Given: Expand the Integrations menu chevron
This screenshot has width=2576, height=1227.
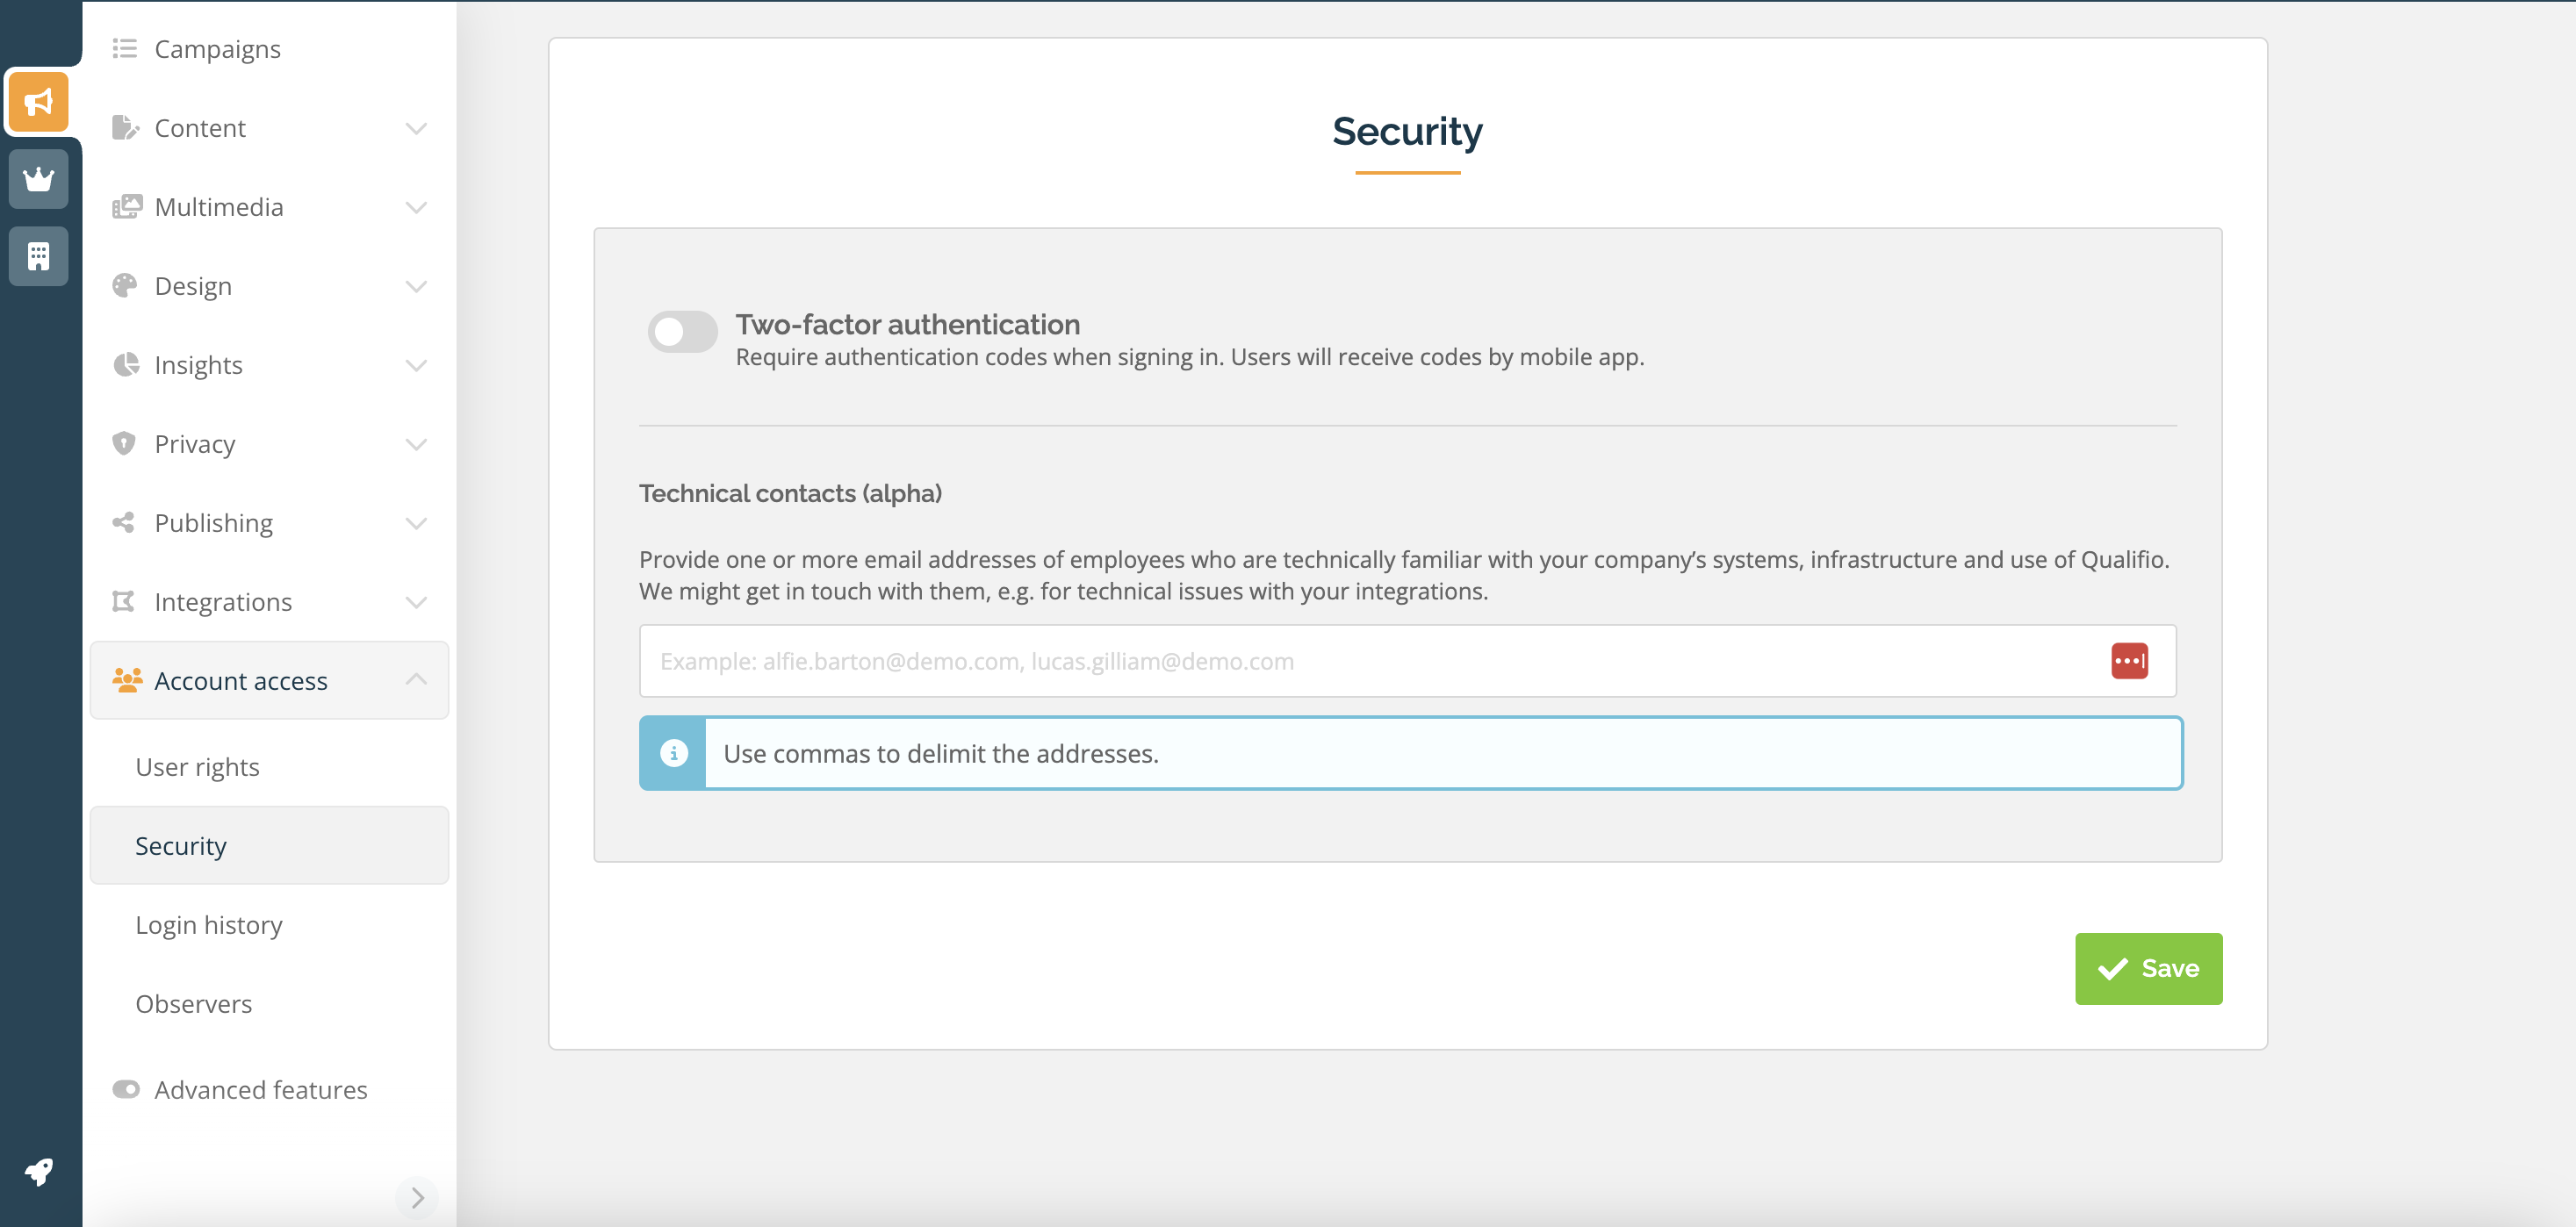Looking at the screenshot, I should click(416, 602).
